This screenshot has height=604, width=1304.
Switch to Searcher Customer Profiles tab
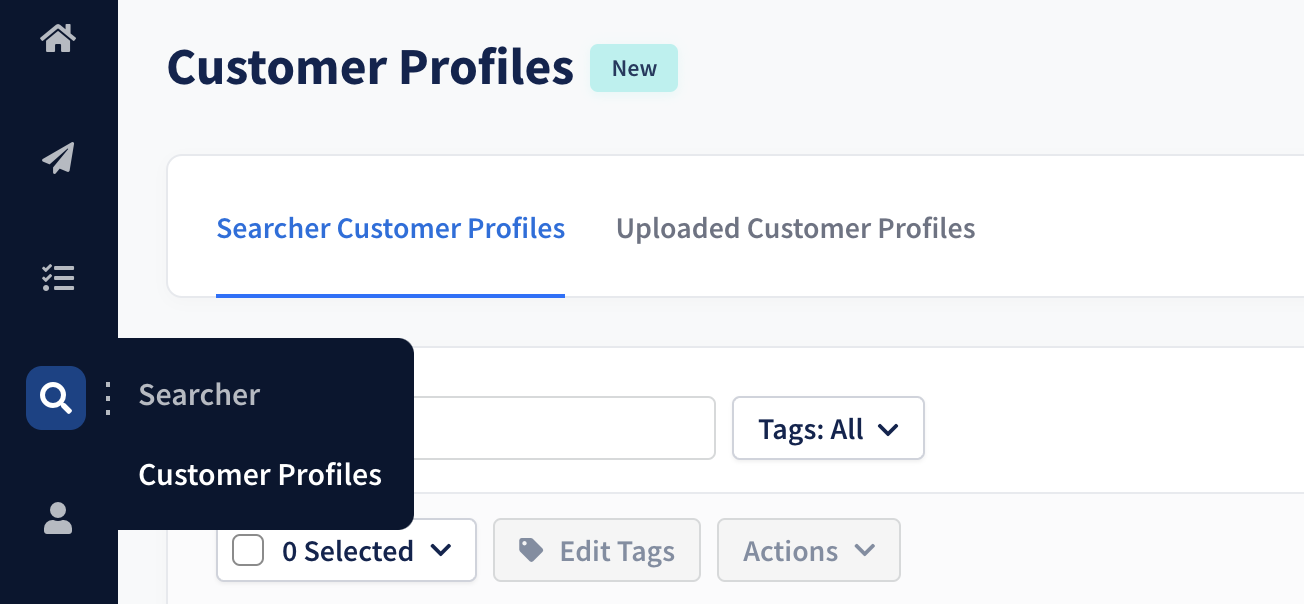[391, 228]
